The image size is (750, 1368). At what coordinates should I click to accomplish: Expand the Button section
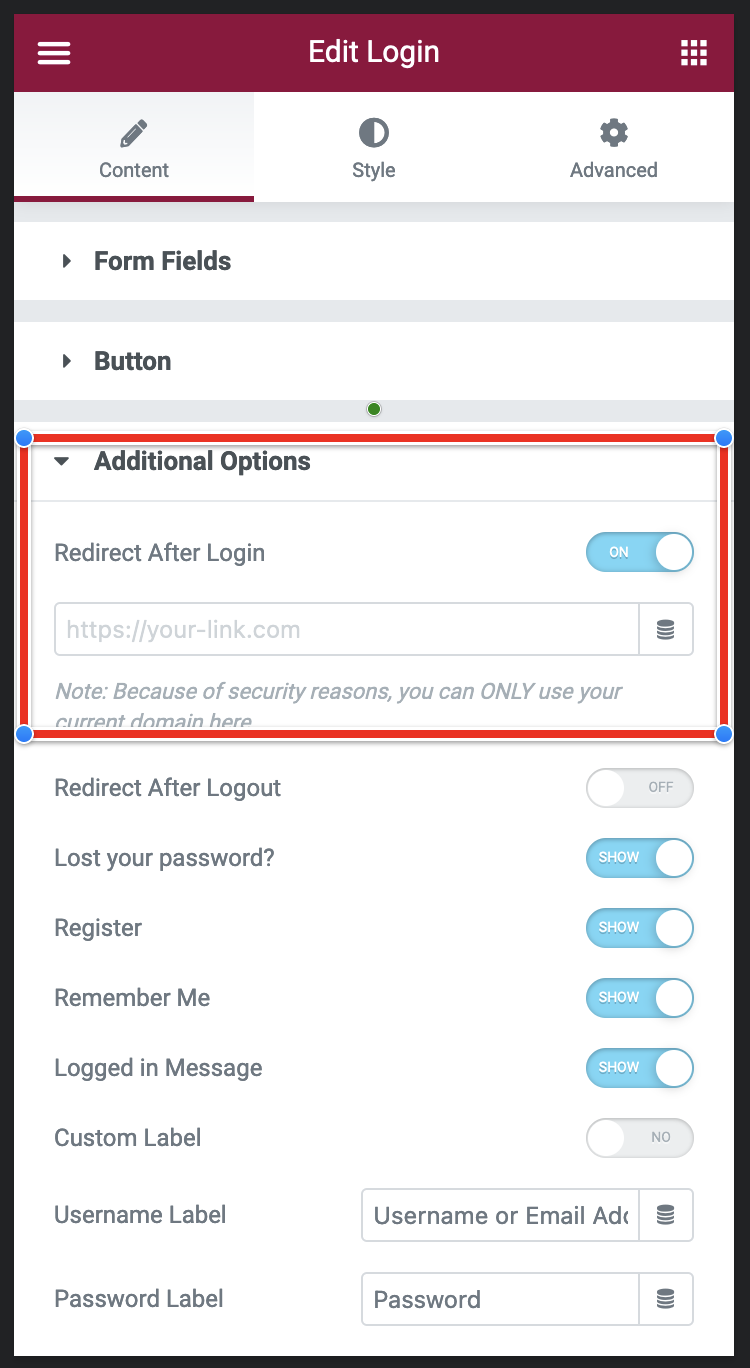(x=132, y=361)
